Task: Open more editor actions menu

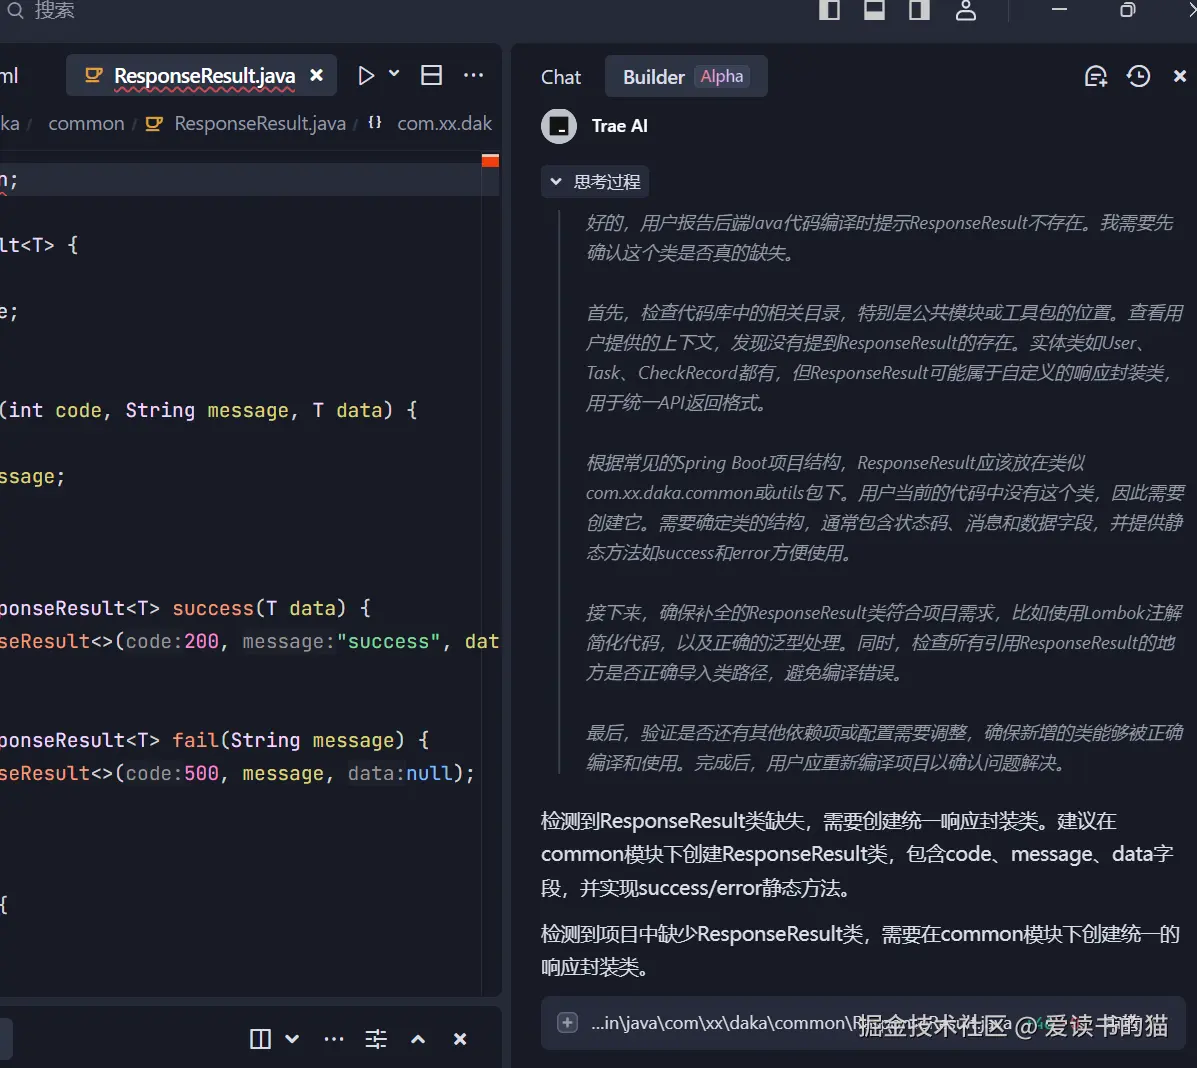Action: click(x=474, y=74)
